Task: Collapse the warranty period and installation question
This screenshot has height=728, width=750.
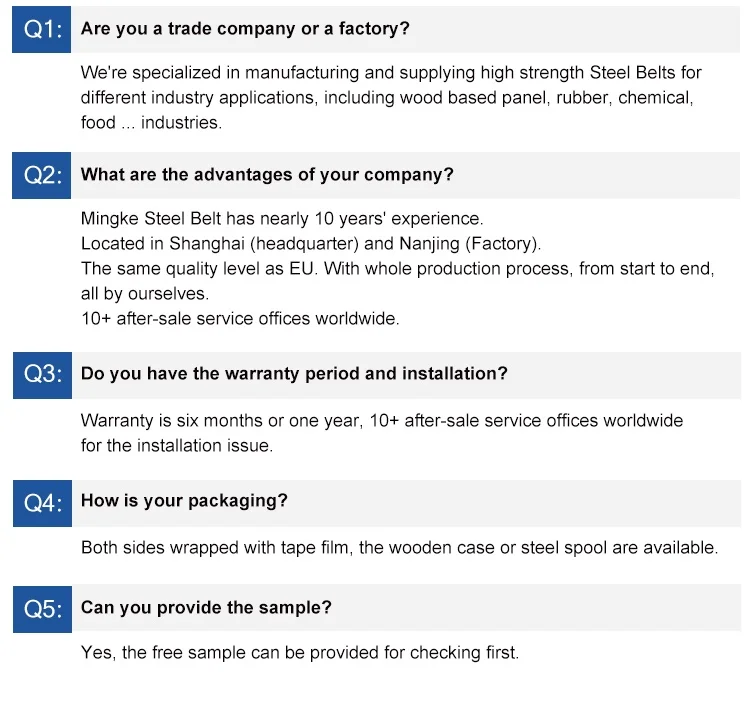Action: click(294, 374)
